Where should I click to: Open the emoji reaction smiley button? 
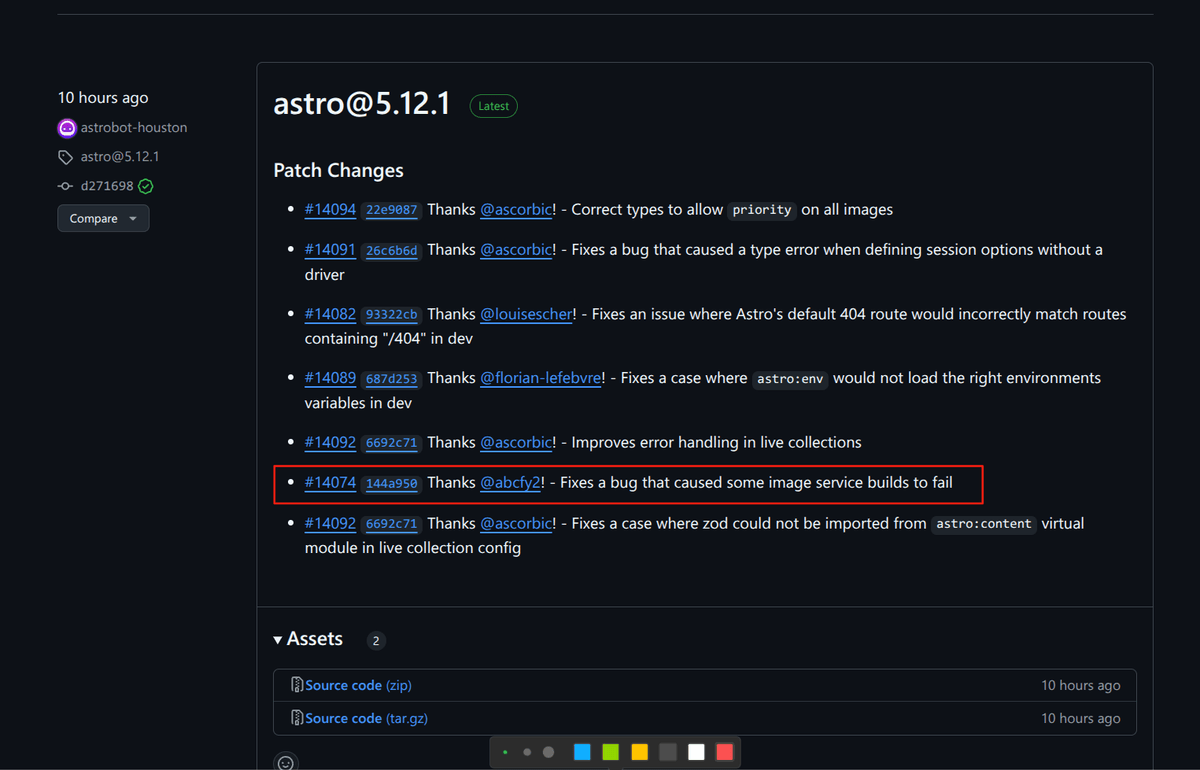286,763
